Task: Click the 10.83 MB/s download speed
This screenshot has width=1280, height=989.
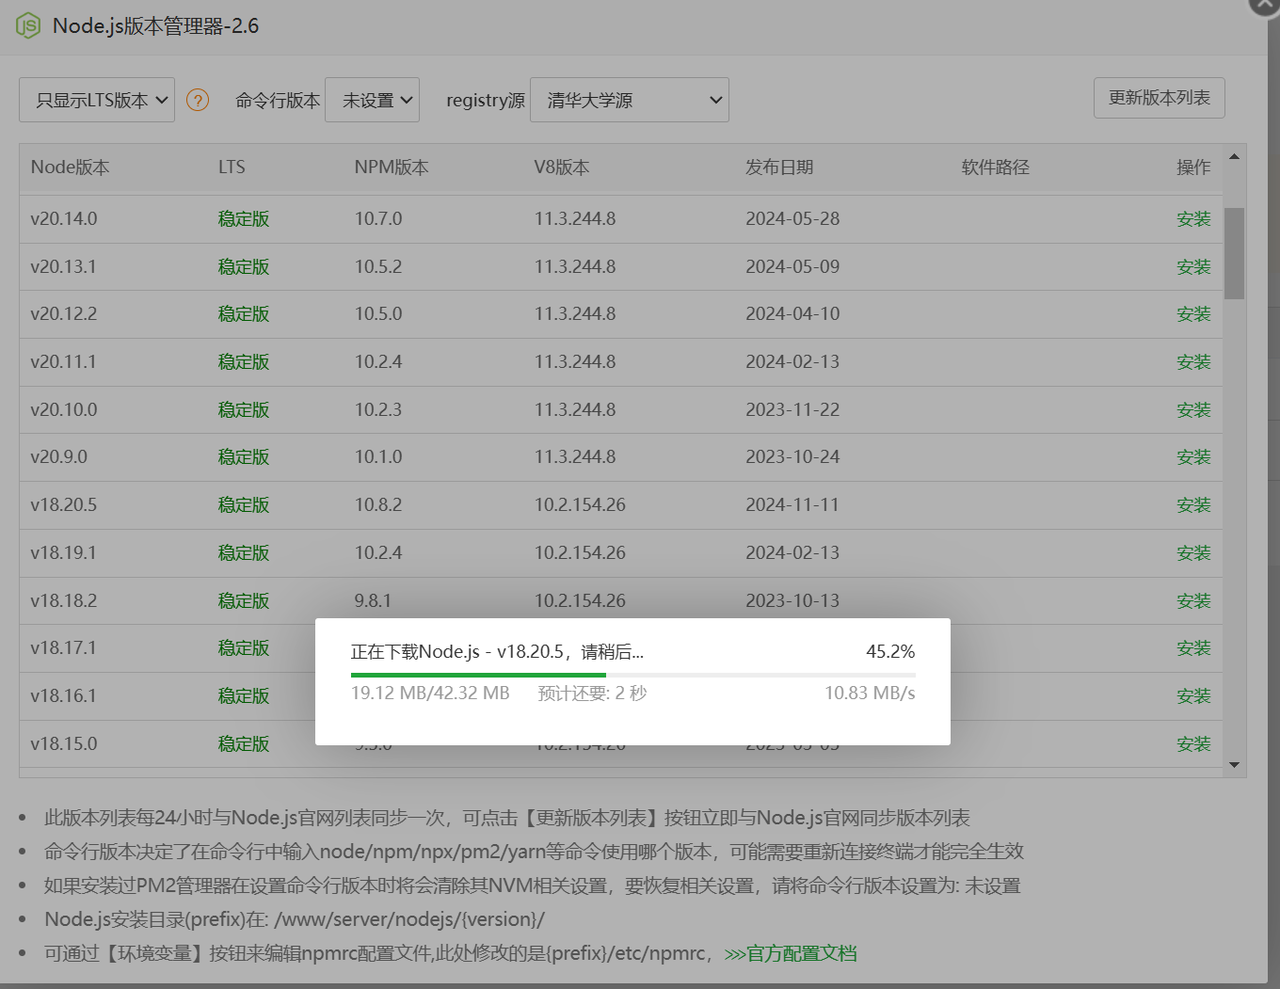Action: pyautogui.click(x=869, y=693)
